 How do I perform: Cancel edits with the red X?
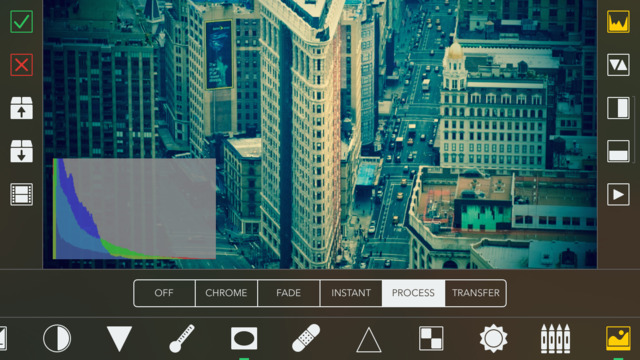(21, 65)
